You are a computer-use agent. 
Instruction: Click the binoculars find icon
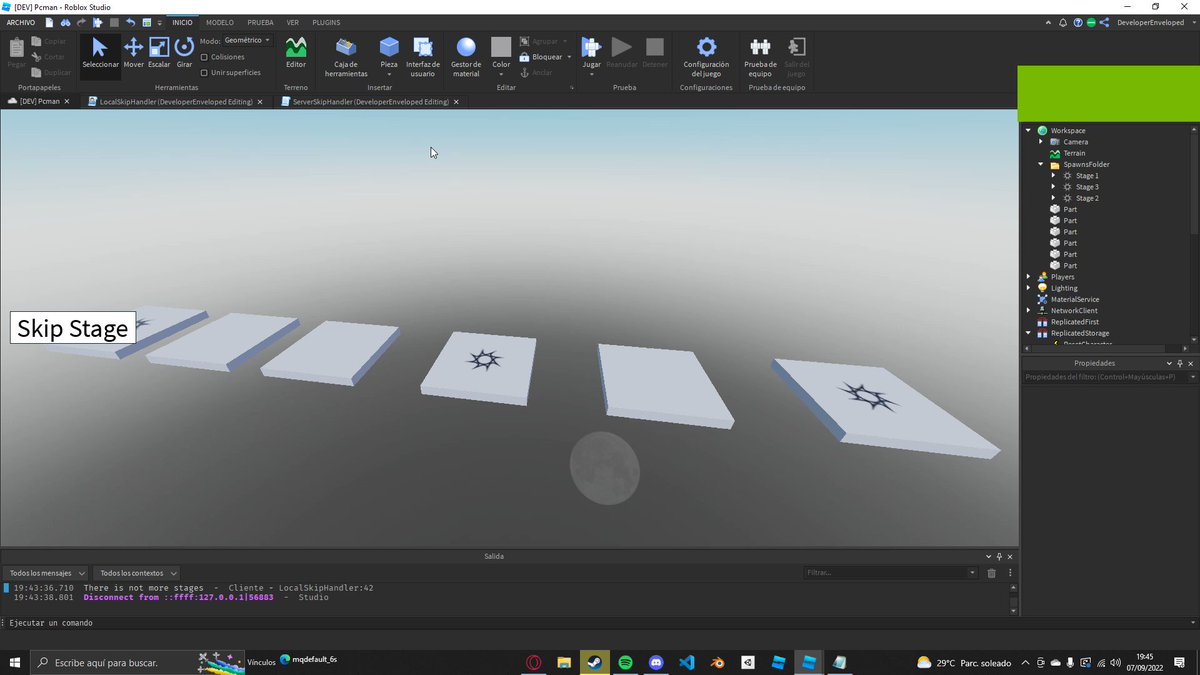66,22
